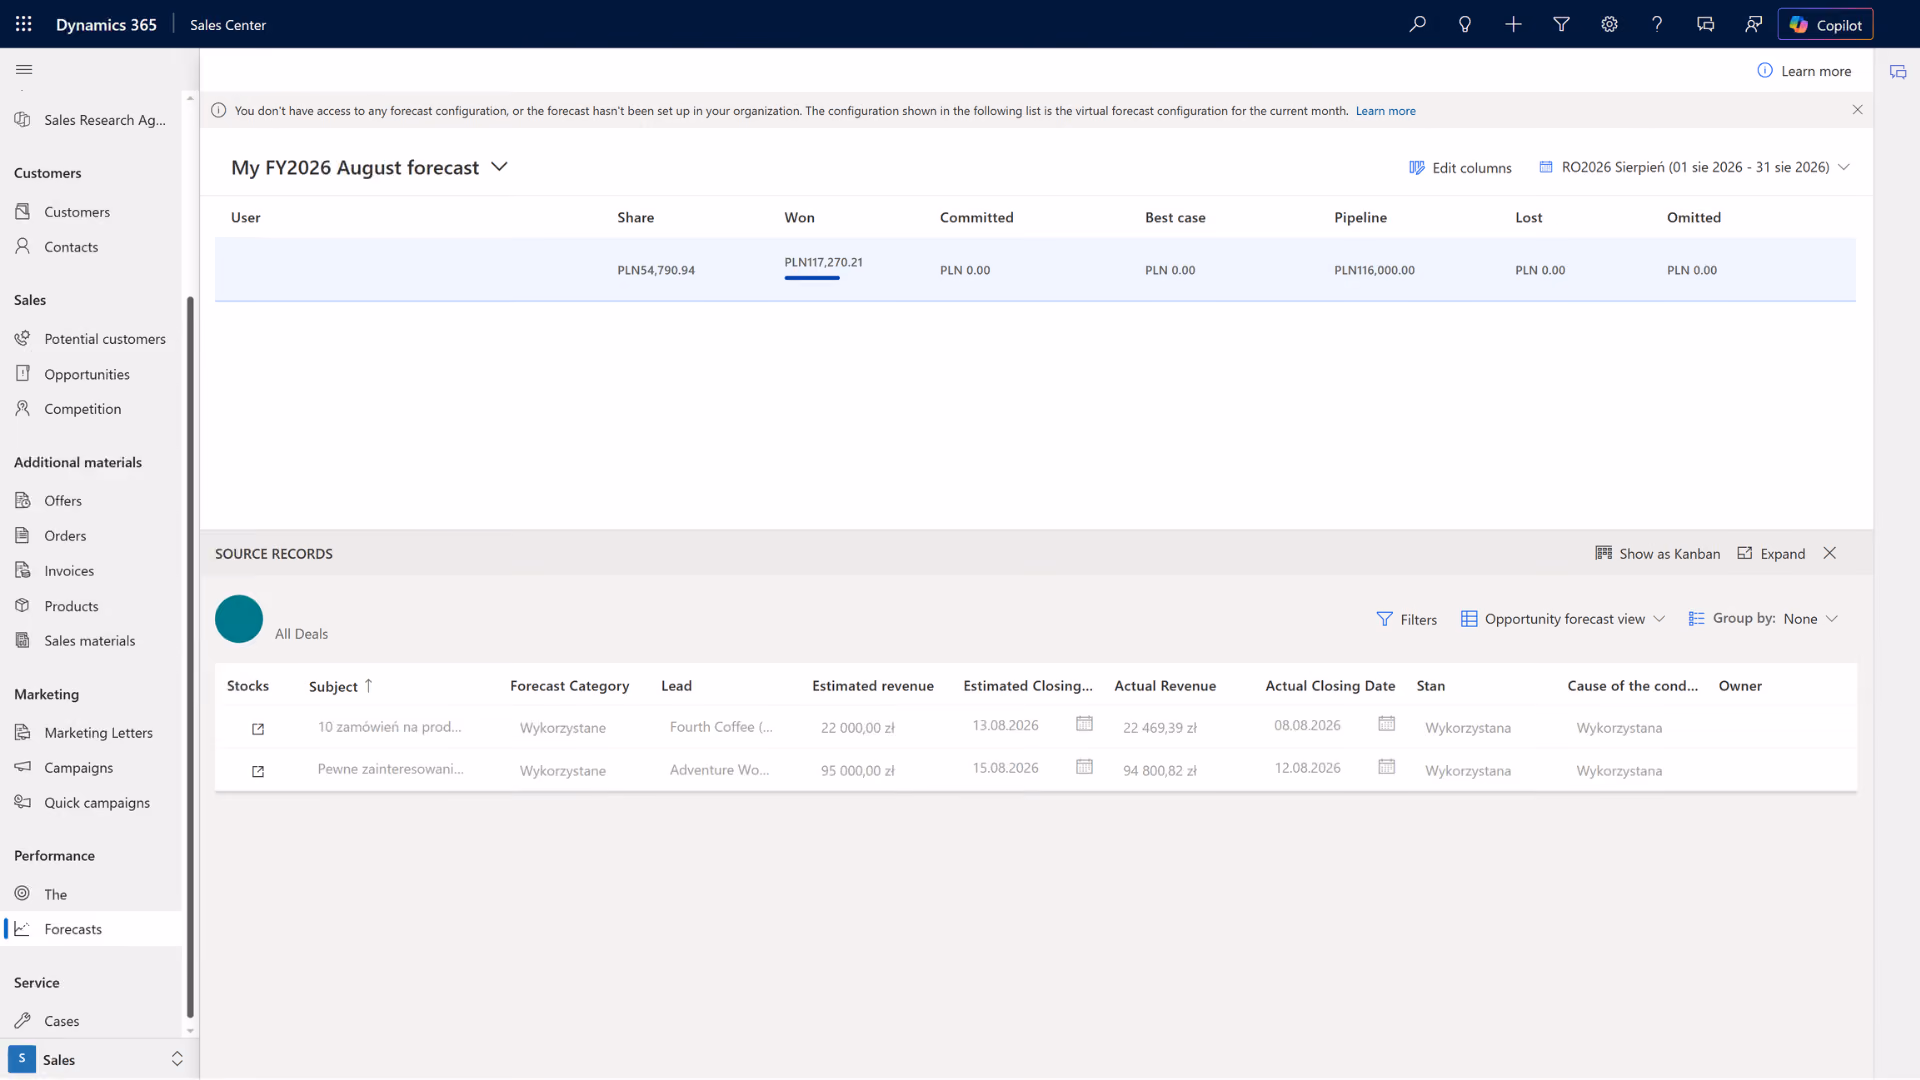Open the Group by None dropdown
This screenshot has height=1080, width=1920.
[1763, 619]
